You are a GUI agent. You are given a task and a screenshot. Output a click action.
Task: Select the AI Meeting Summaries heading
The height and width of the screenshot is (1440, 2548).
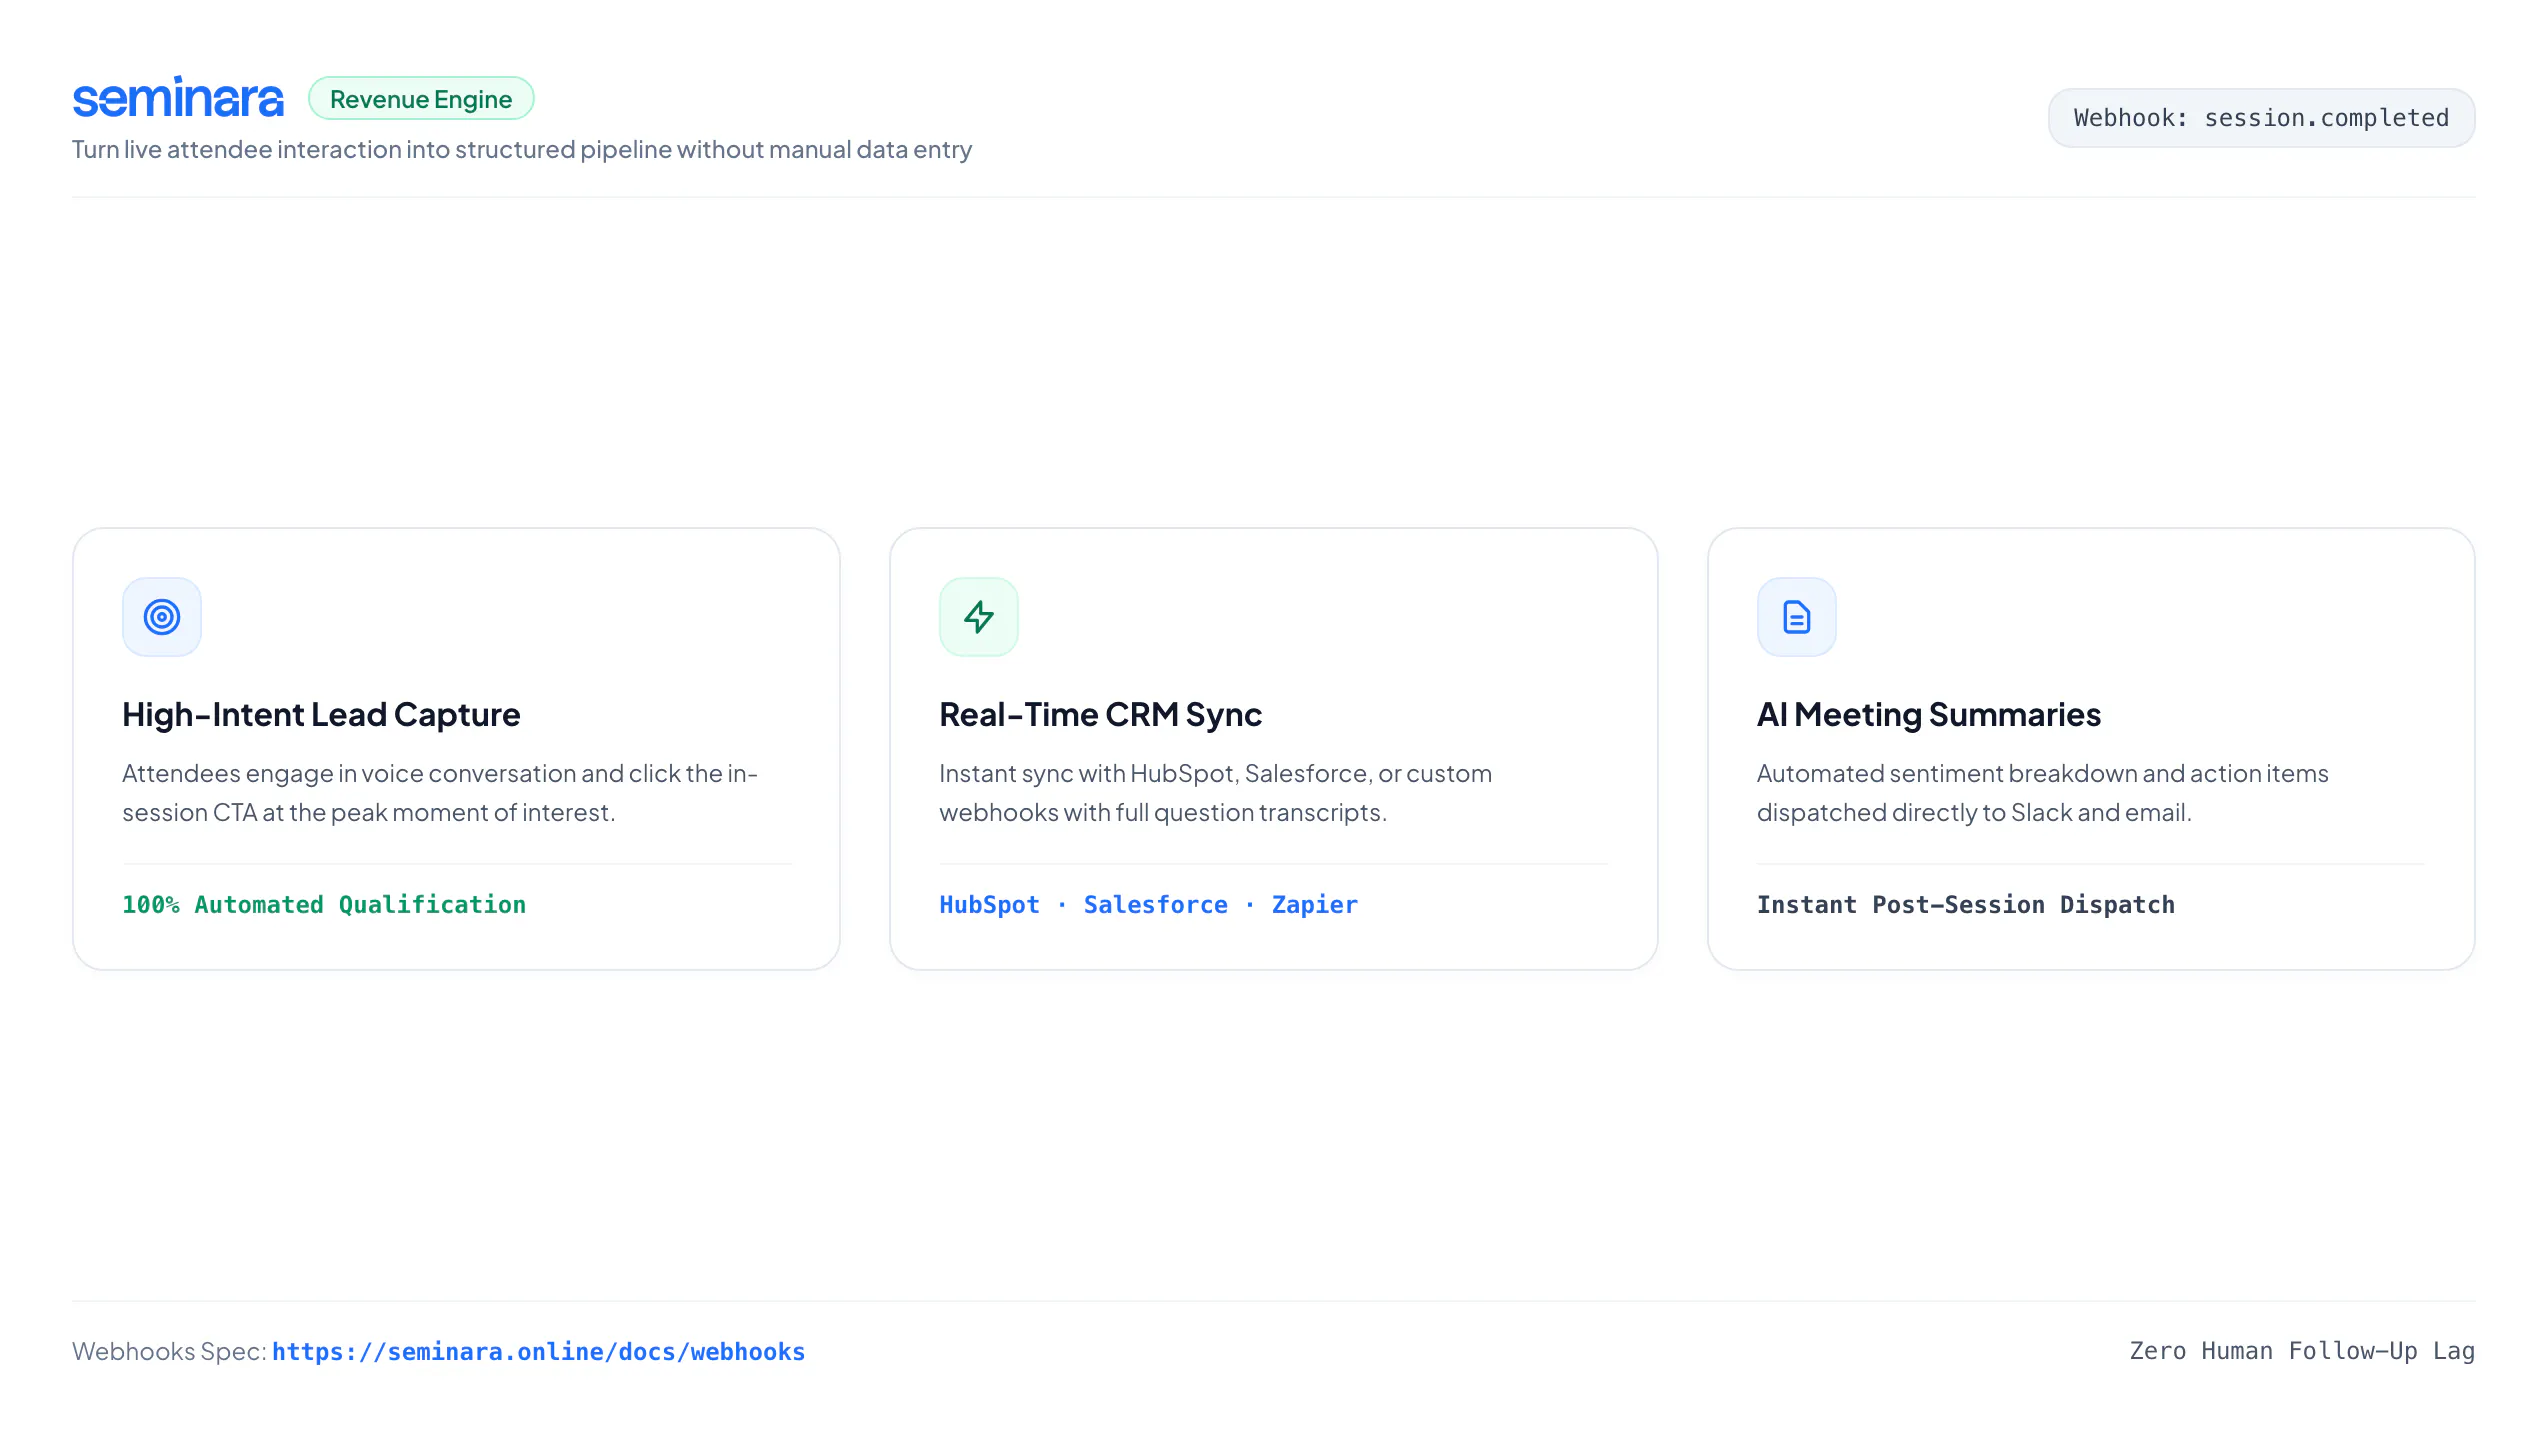[x=1929, y=714]
